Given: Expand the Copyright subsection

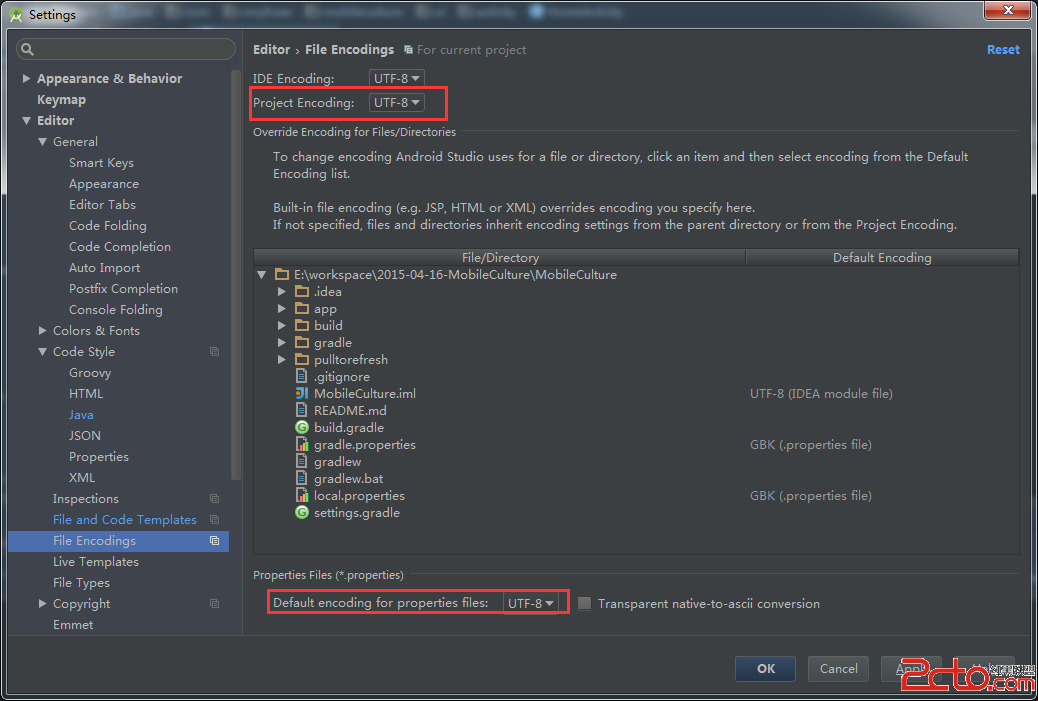Looking at the screenshot, I should 42,604.
